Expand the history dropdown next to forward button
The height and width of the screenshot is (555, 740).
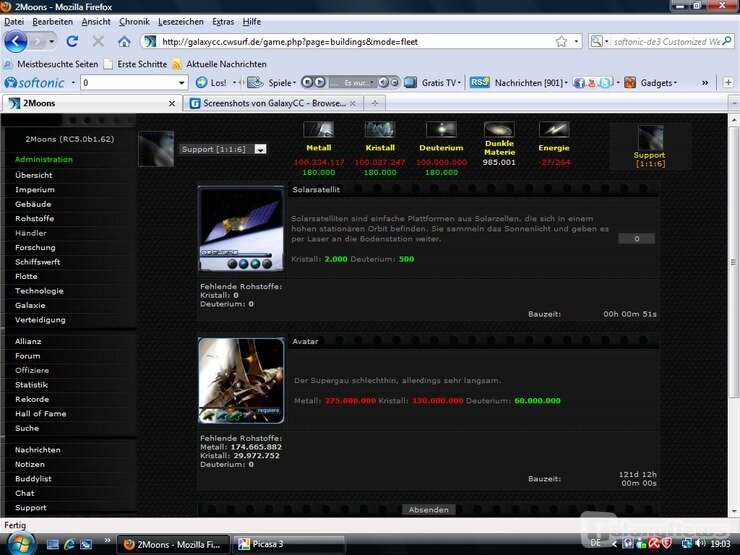tap(51, 42)
